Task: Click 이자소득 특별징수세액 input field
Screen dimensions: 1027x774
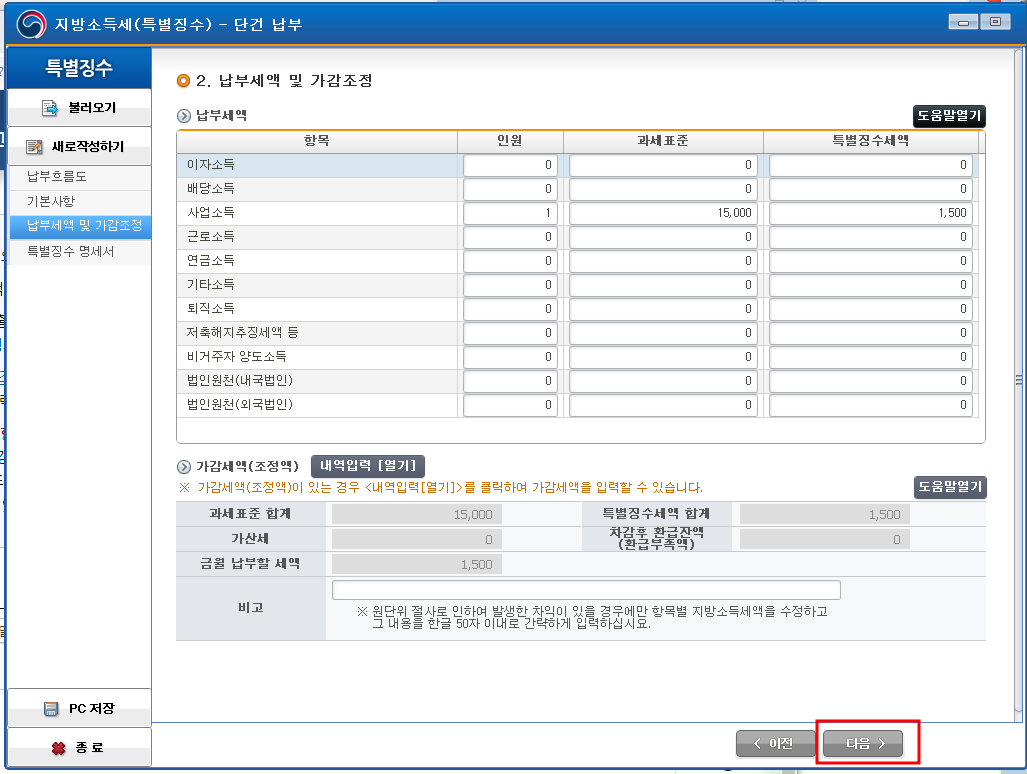Action: click(x=870, y=166)
